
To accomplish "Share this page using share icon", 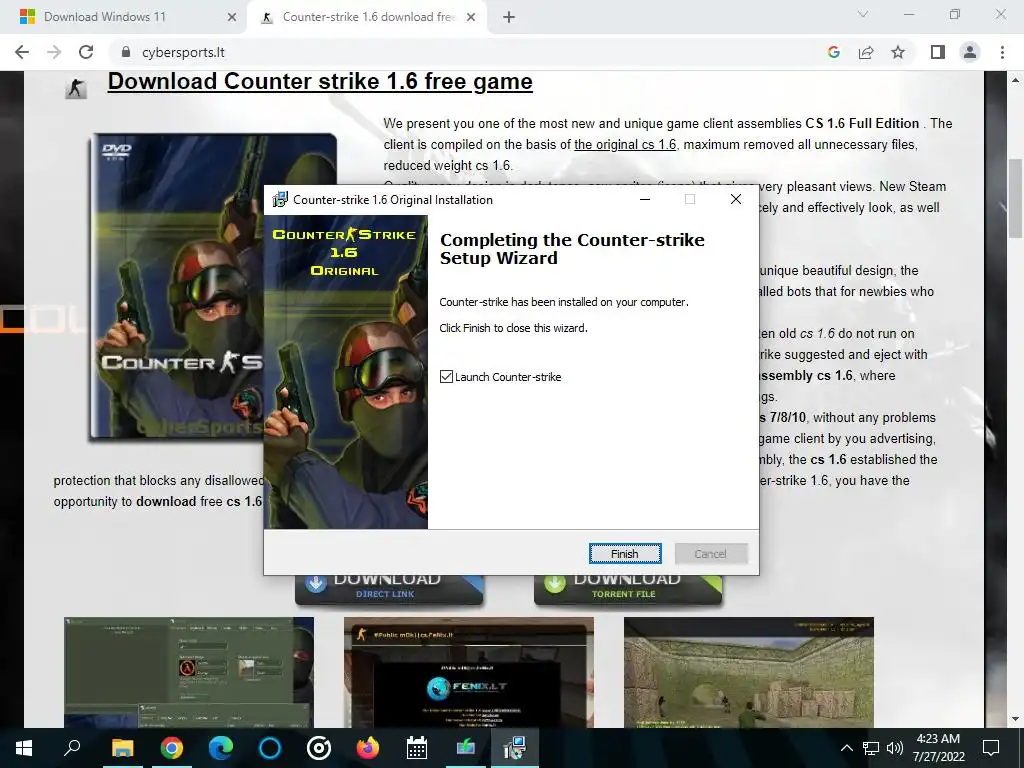I will tap(866, 52).
